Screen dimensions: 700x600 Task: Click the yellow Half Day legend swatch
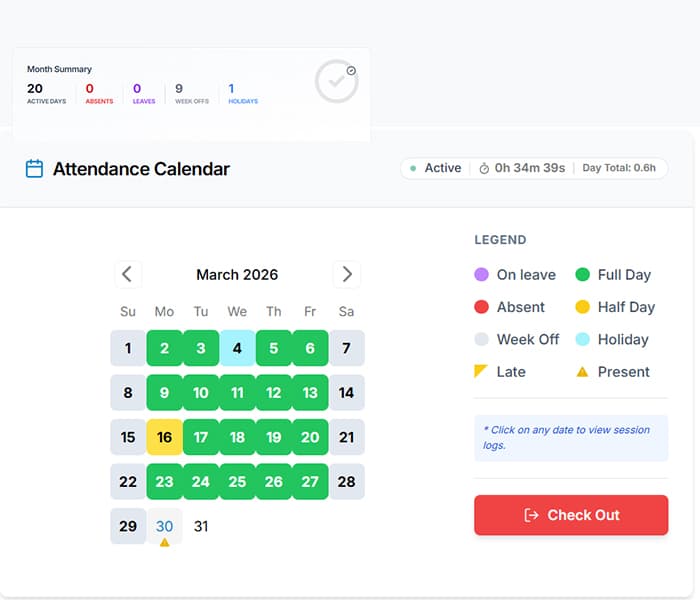click(583, 307)
